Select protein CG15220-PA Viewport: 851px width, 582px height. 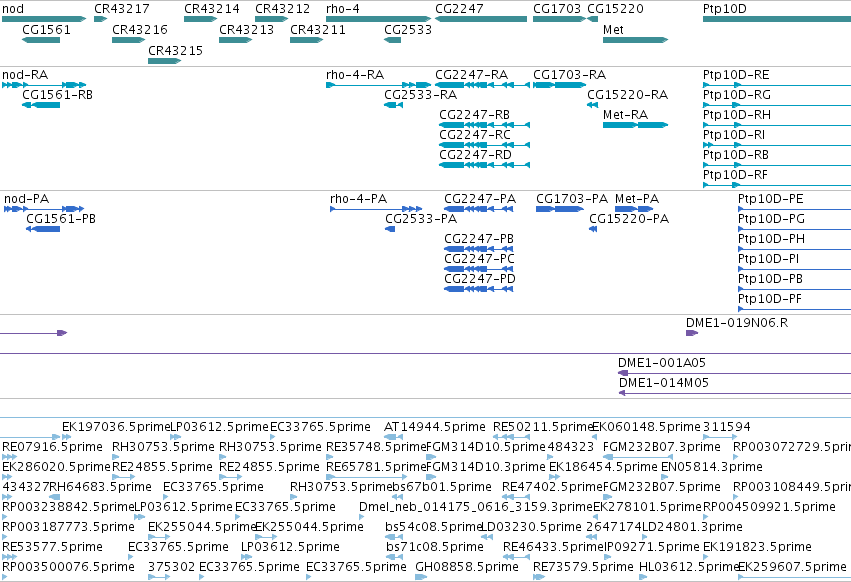click(x=593, y=229)
